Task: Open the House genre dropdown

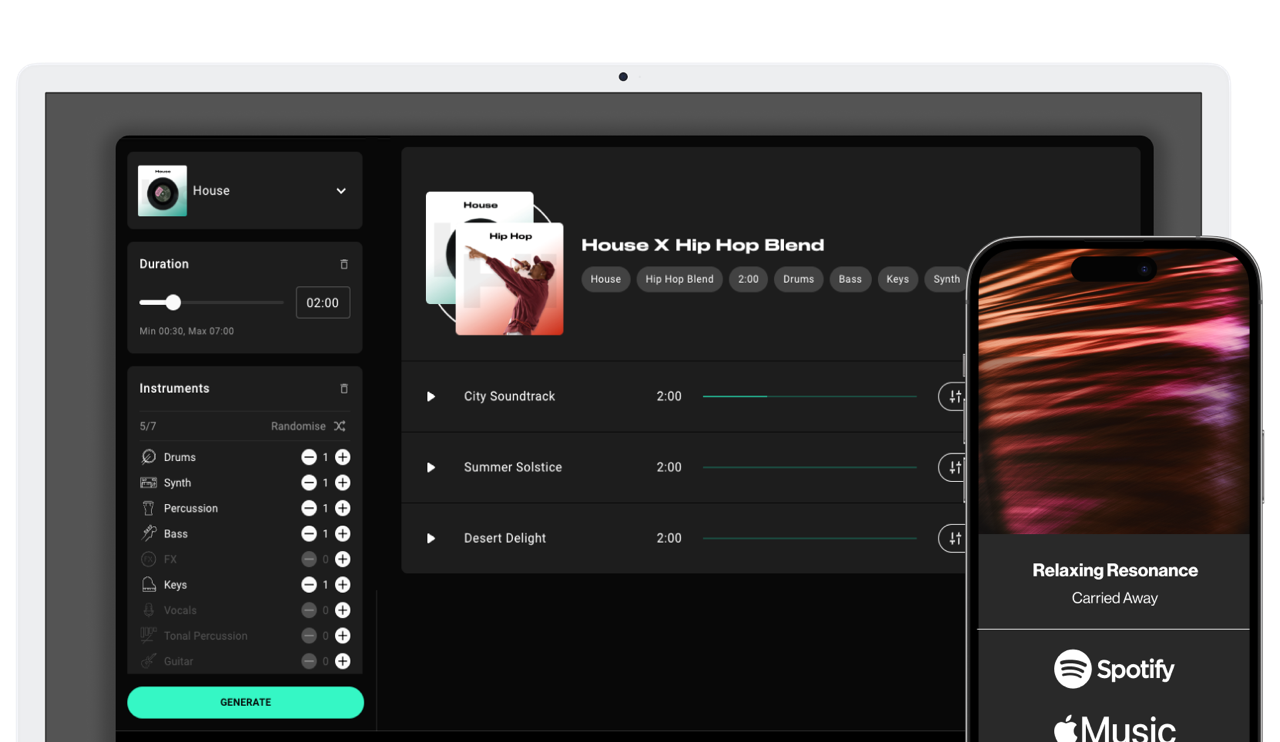Action: point(340,190)
